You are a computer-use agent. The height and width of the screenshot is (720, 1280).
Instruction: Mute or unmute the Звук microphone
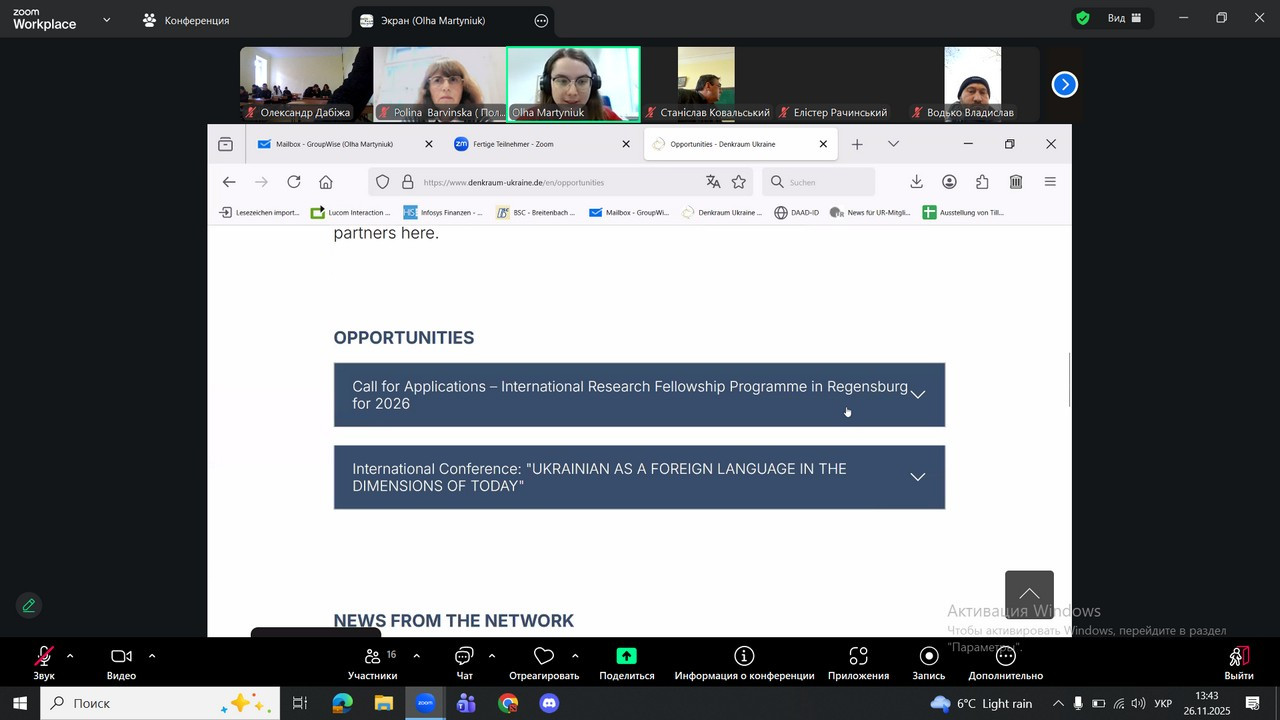coord(44,662)
